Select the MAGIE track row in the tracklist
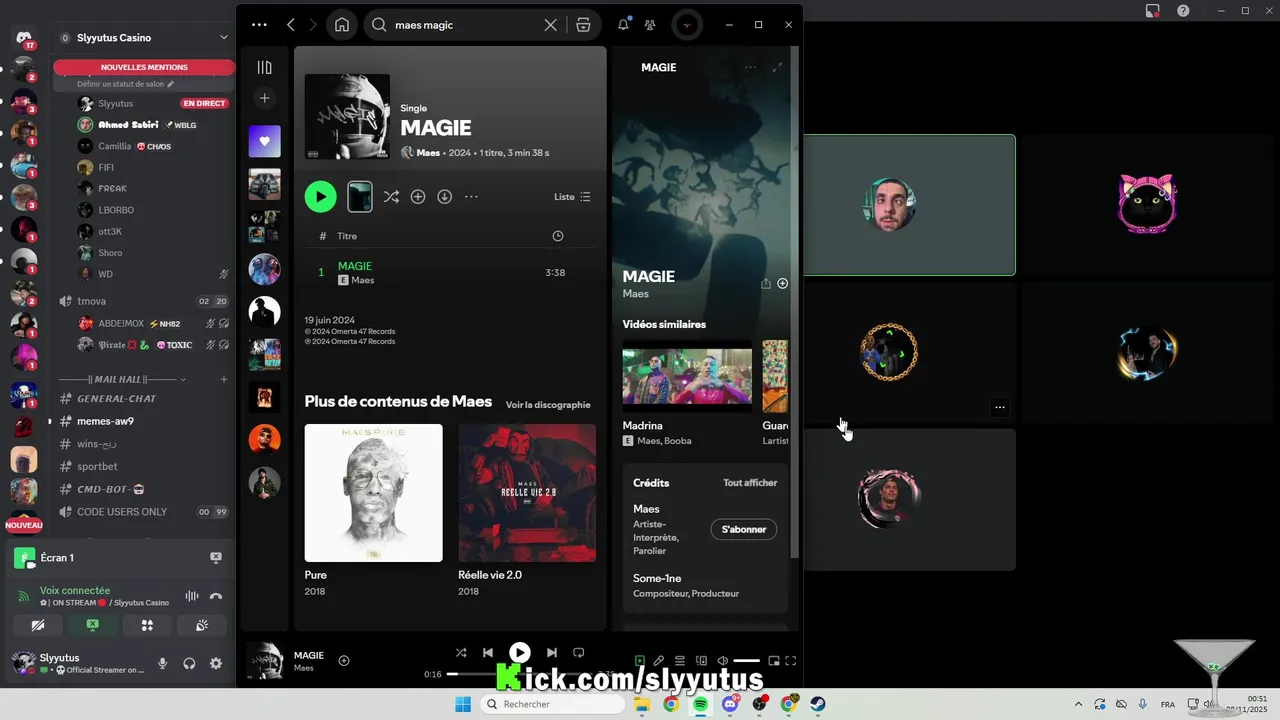Screen dimensions: 1280x720 [450, 273]
